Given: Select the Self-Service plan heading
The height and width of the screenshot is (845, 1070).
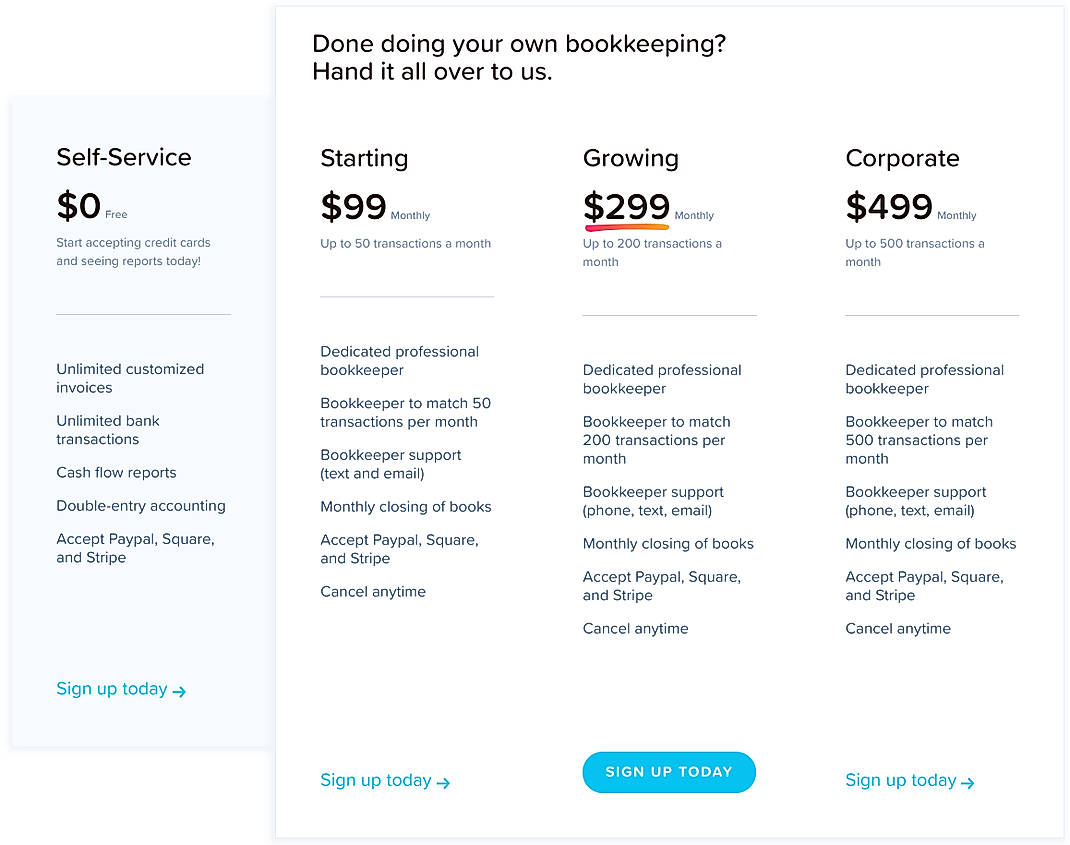Looking at the screenshot, I should coord(123,157).
